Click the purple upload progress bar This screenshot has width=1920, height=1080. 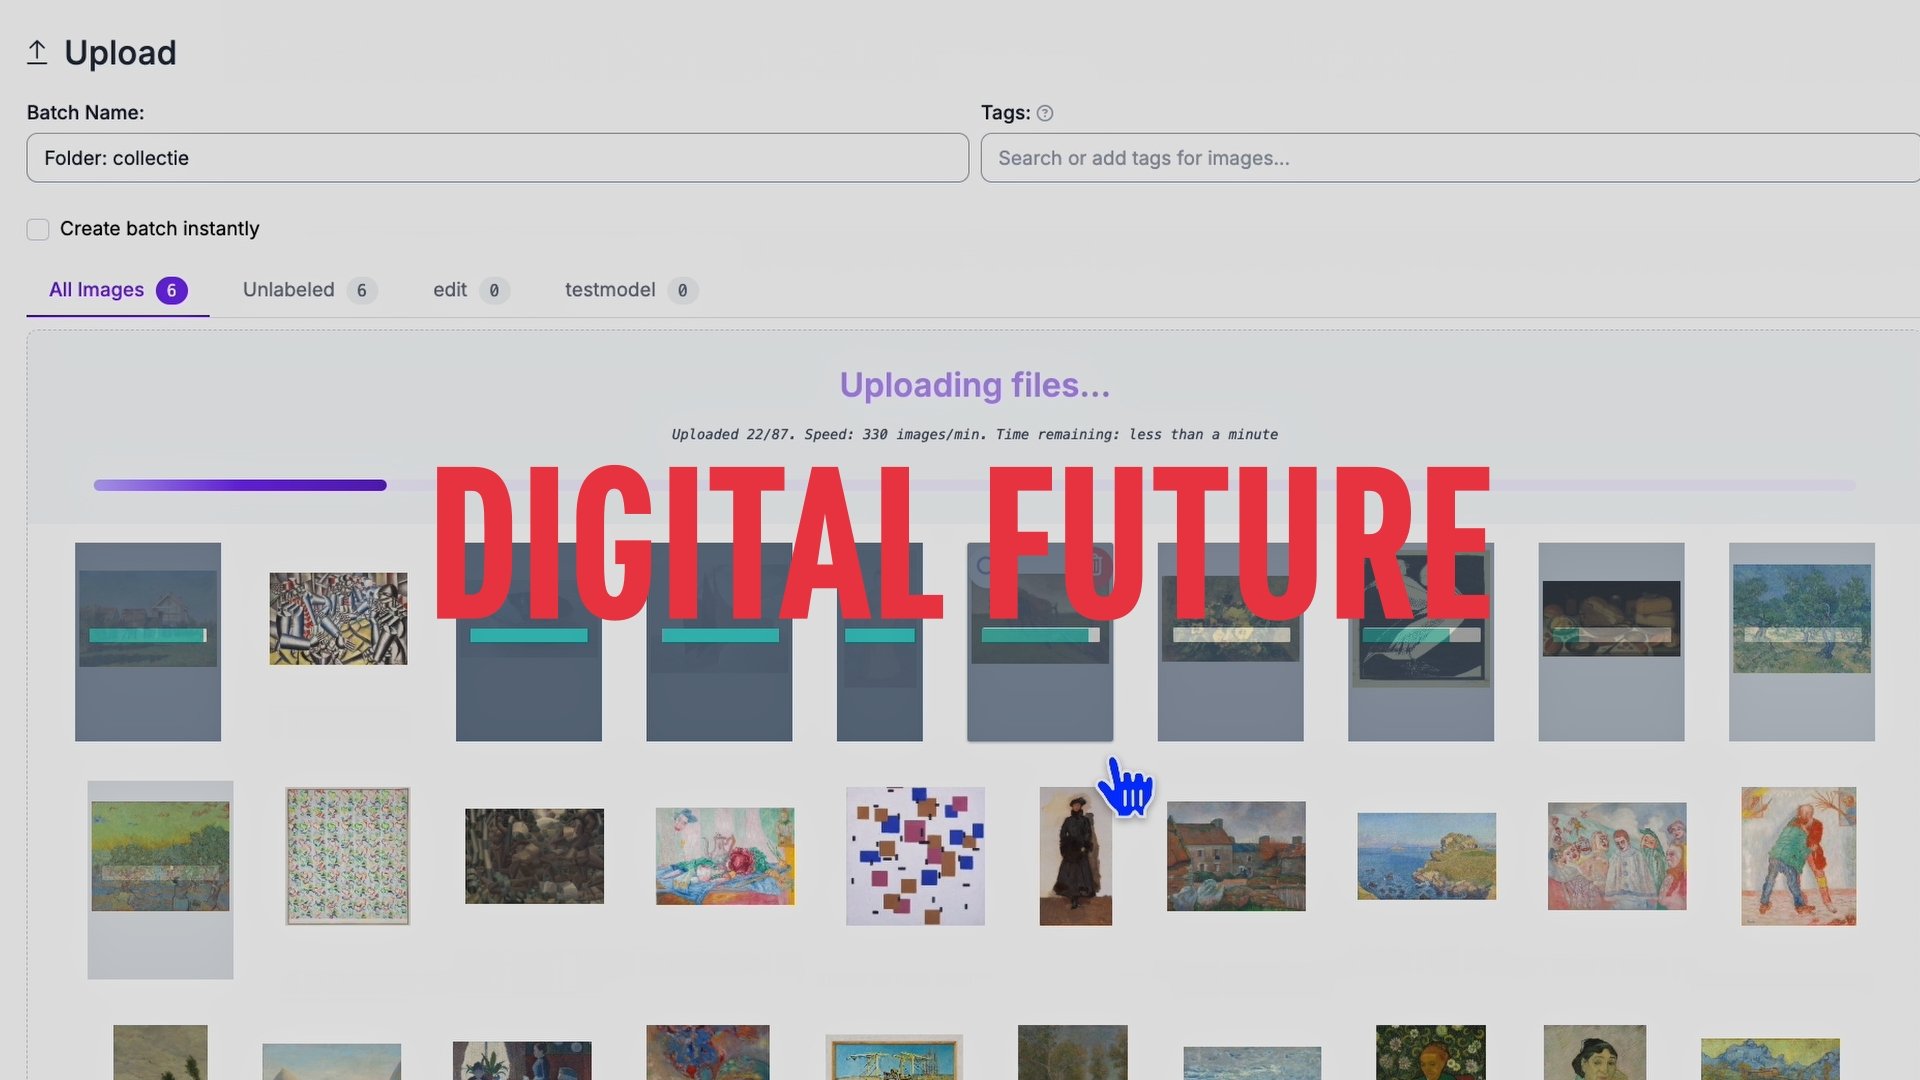pos(240,485)
